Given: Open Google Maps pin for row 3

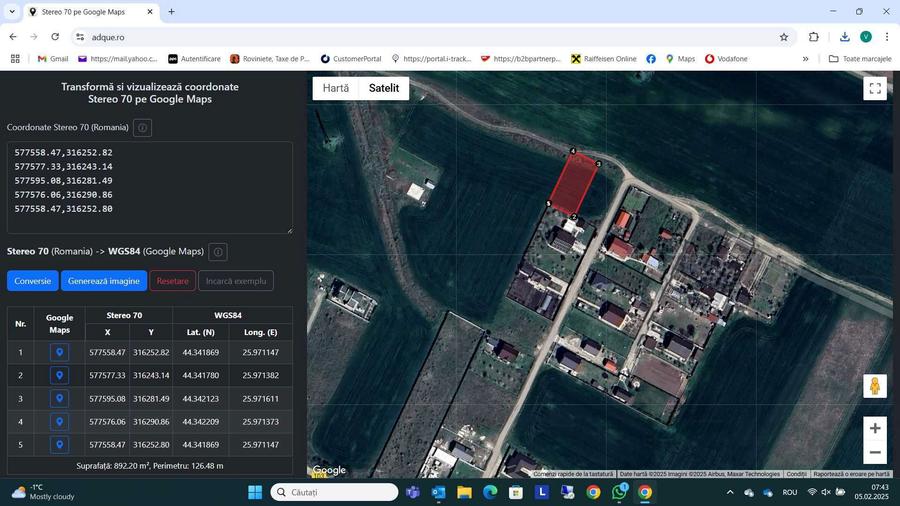Looking at the screenshot, I should pos(59,398).
